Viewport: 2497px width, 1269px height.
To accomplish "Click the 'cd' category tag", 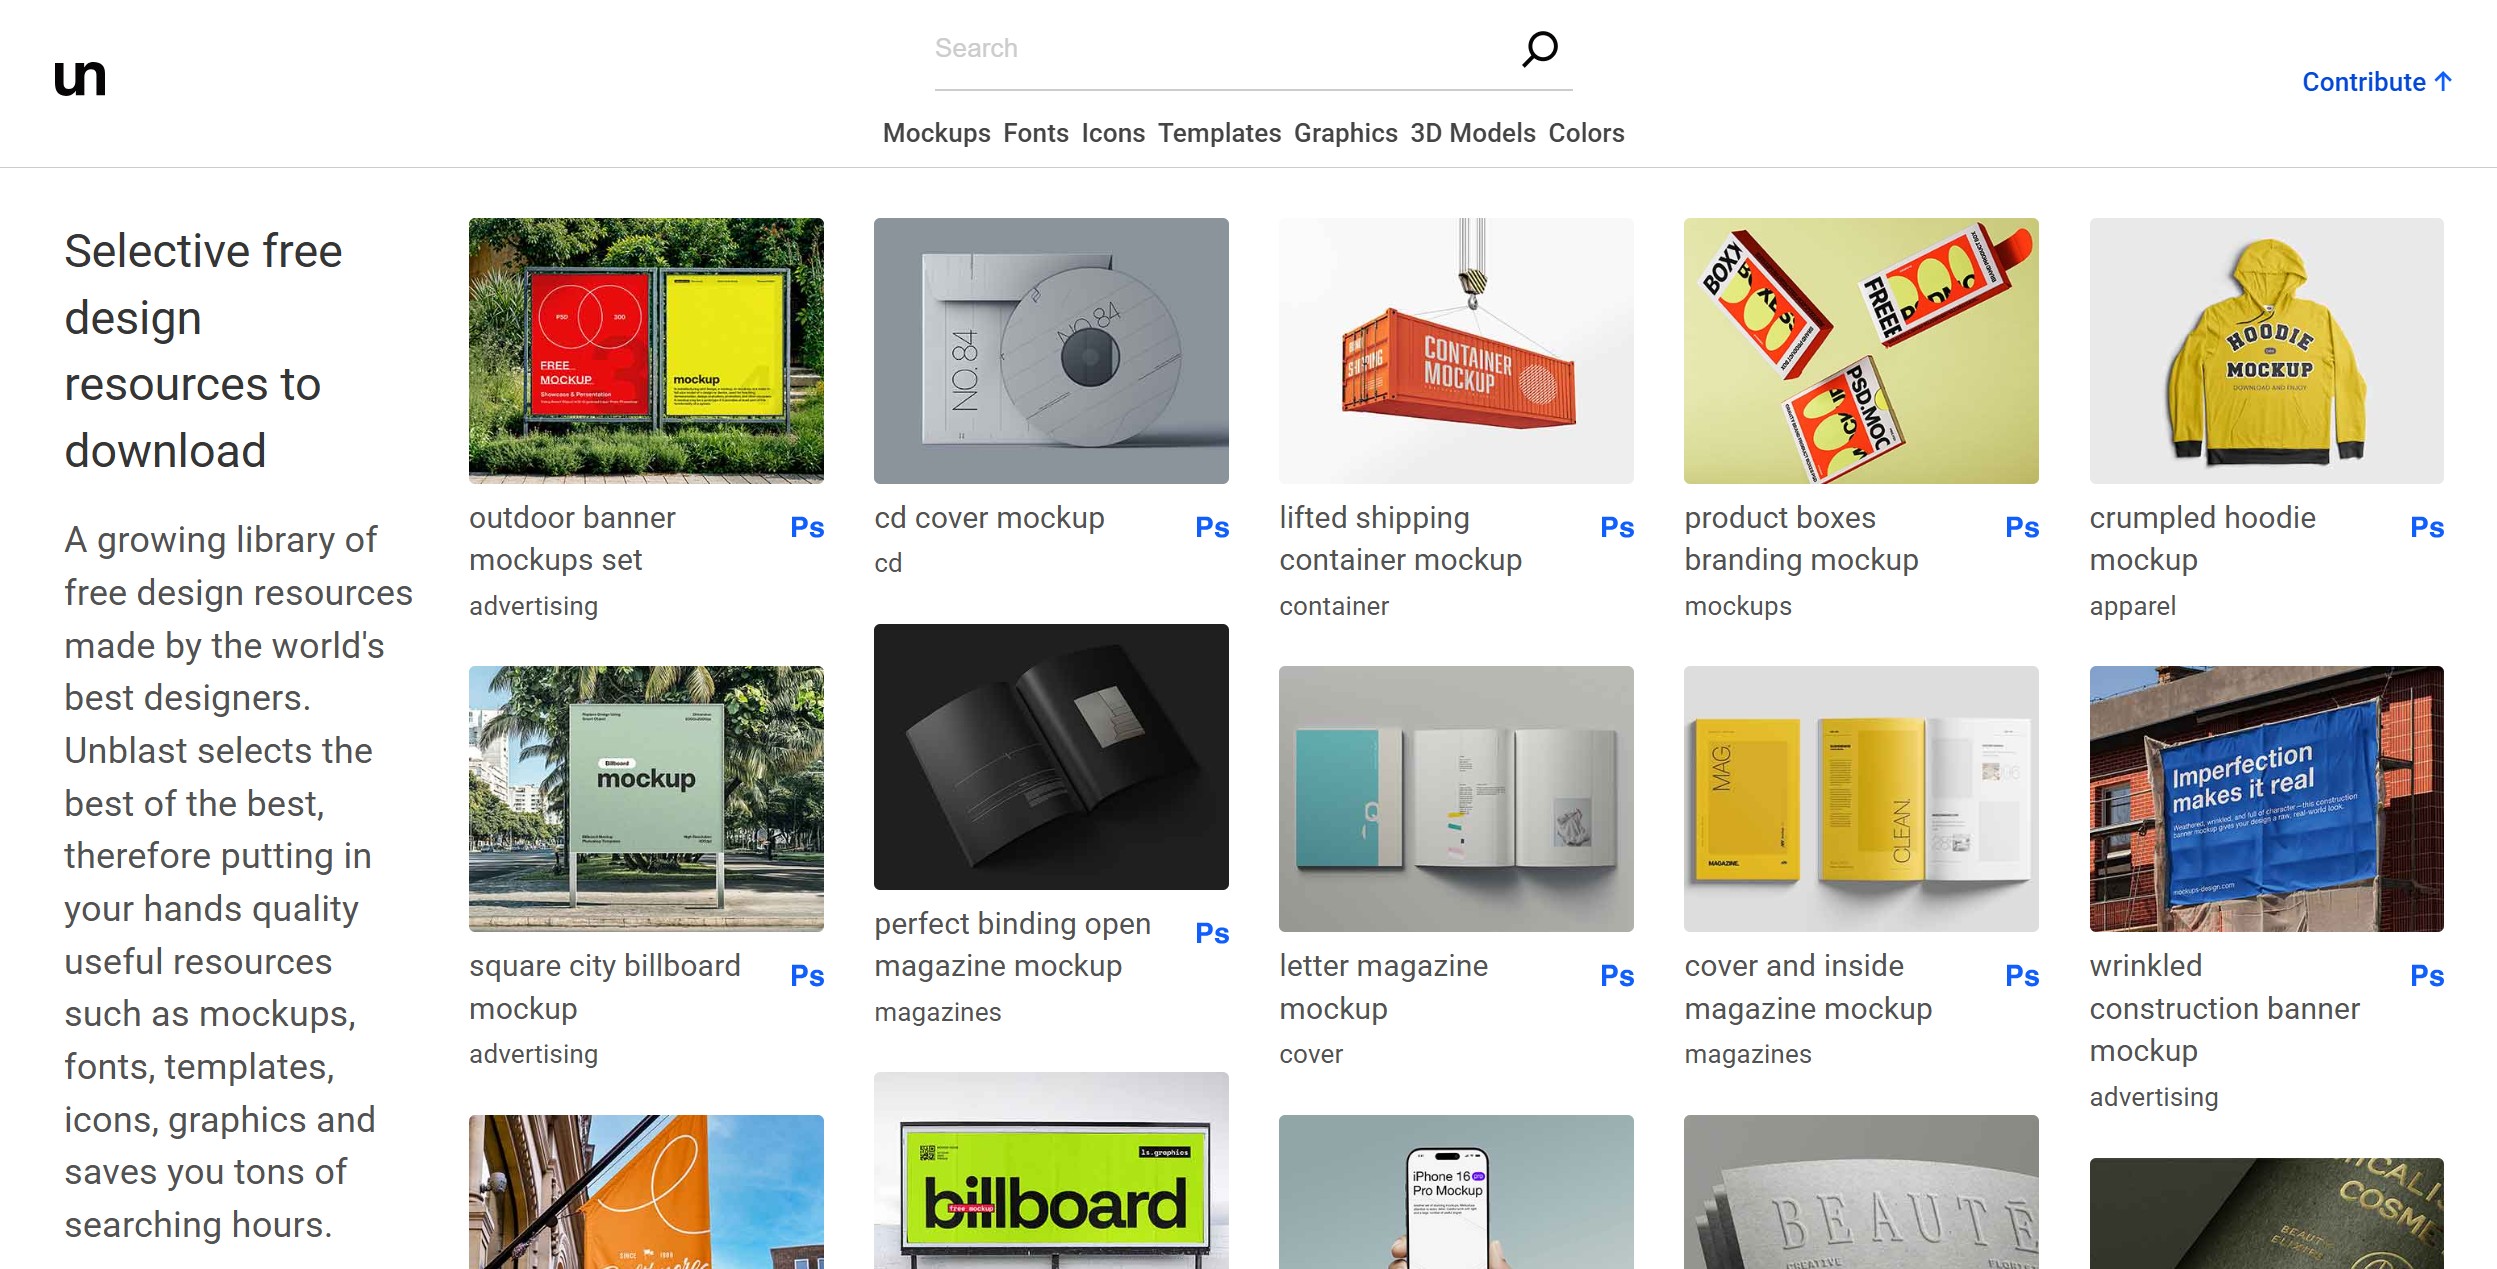I will (888, 563).
